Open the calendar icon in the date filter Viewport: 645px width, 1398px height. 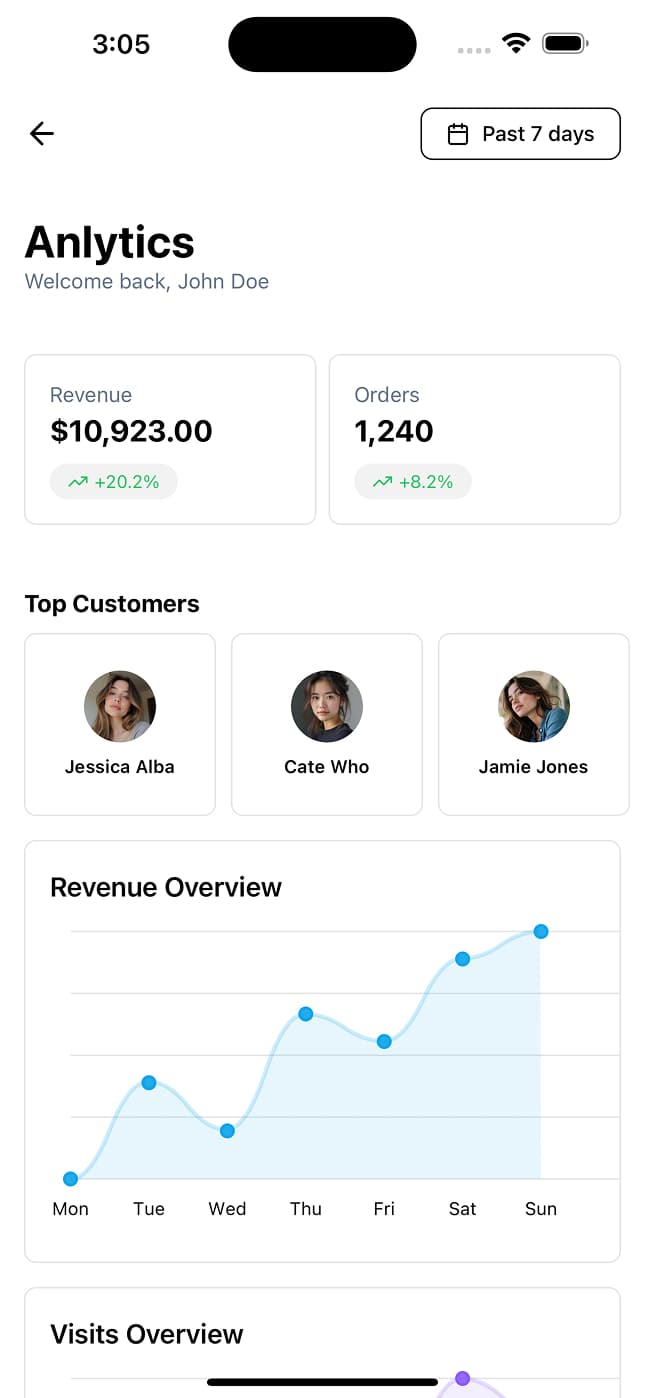(458, 133)
